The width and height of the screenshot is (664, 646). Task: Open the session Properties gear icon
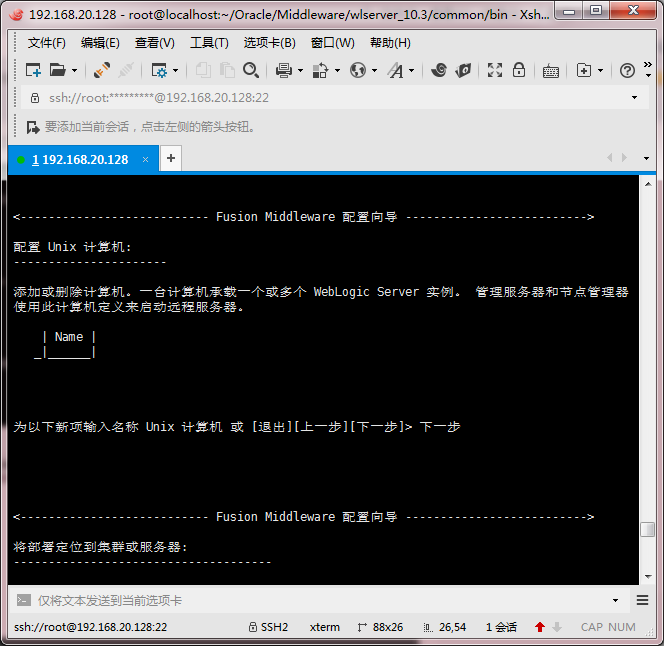point(159,70)
